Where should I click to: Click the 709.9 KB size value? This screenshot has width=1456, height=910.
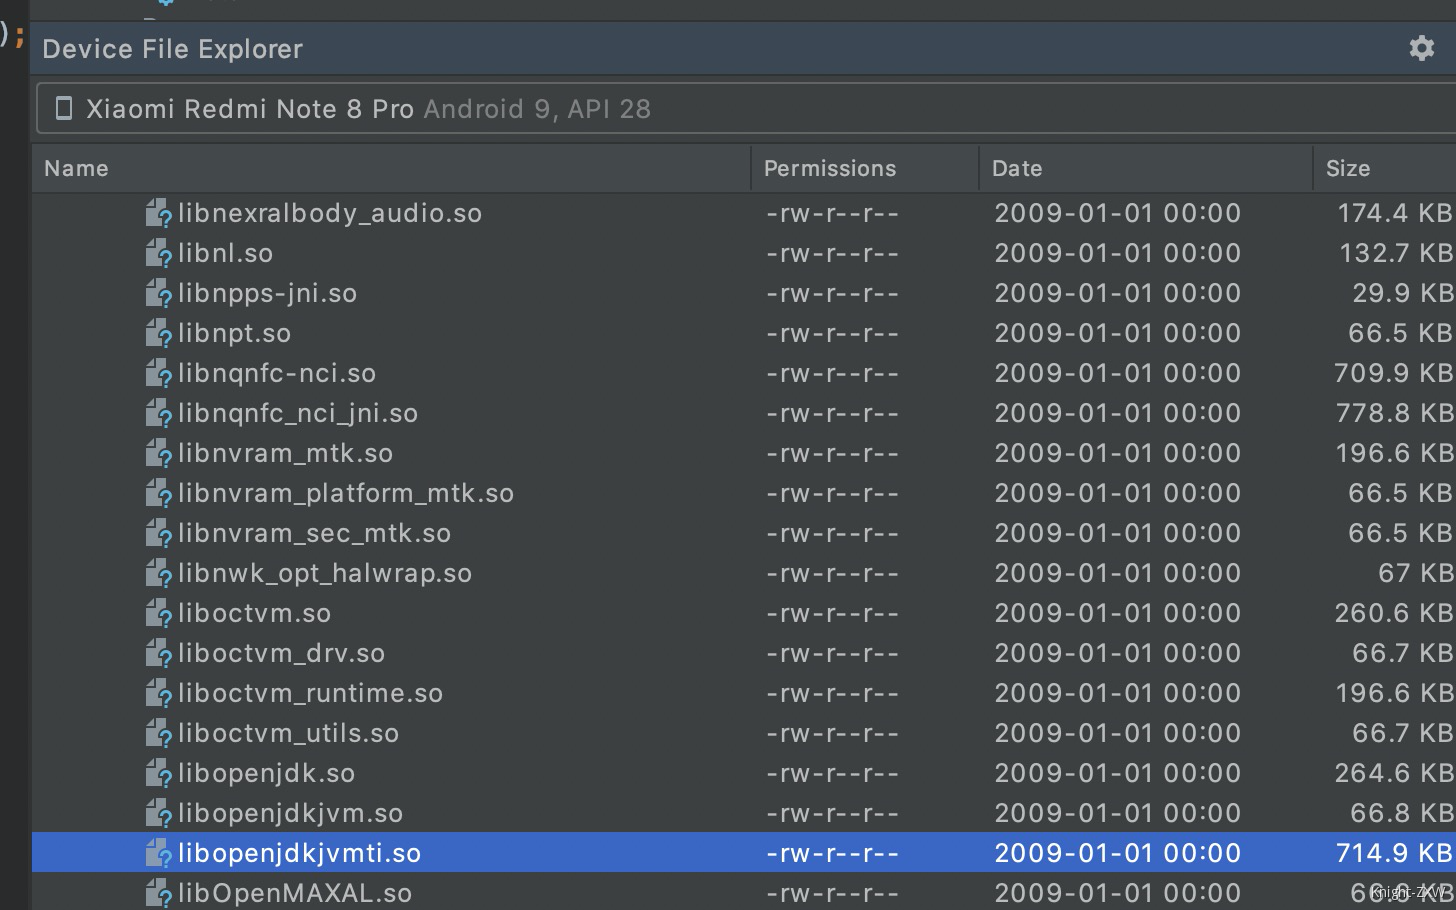coord(1393,373)
